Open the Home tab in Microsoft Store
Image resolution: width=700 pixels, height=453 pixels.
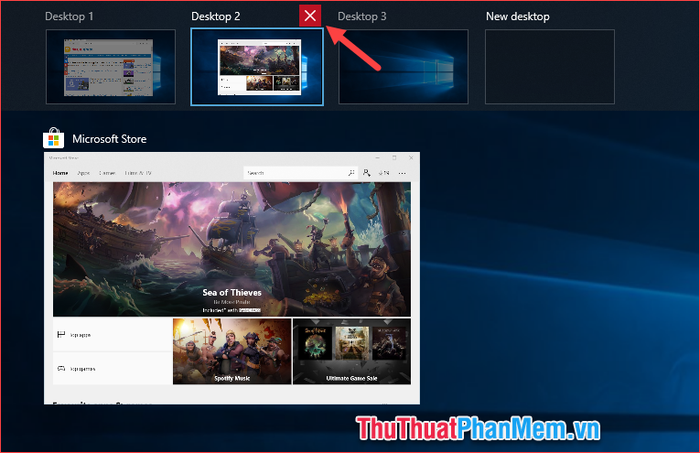coord(60,173)
